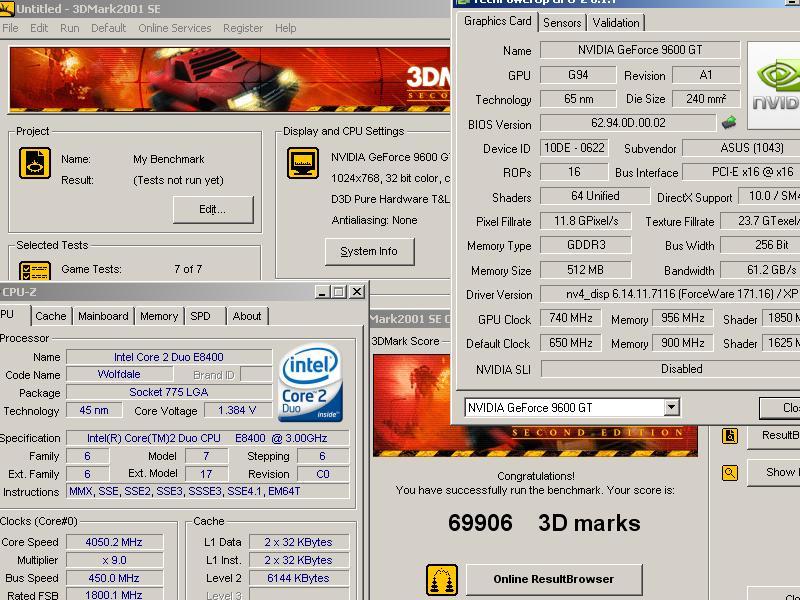This screenshot has width=800, height=600.
Task: Click the Pixel Fillrate 11.8 GPixel/s field
Action: (x=586, y=221)
